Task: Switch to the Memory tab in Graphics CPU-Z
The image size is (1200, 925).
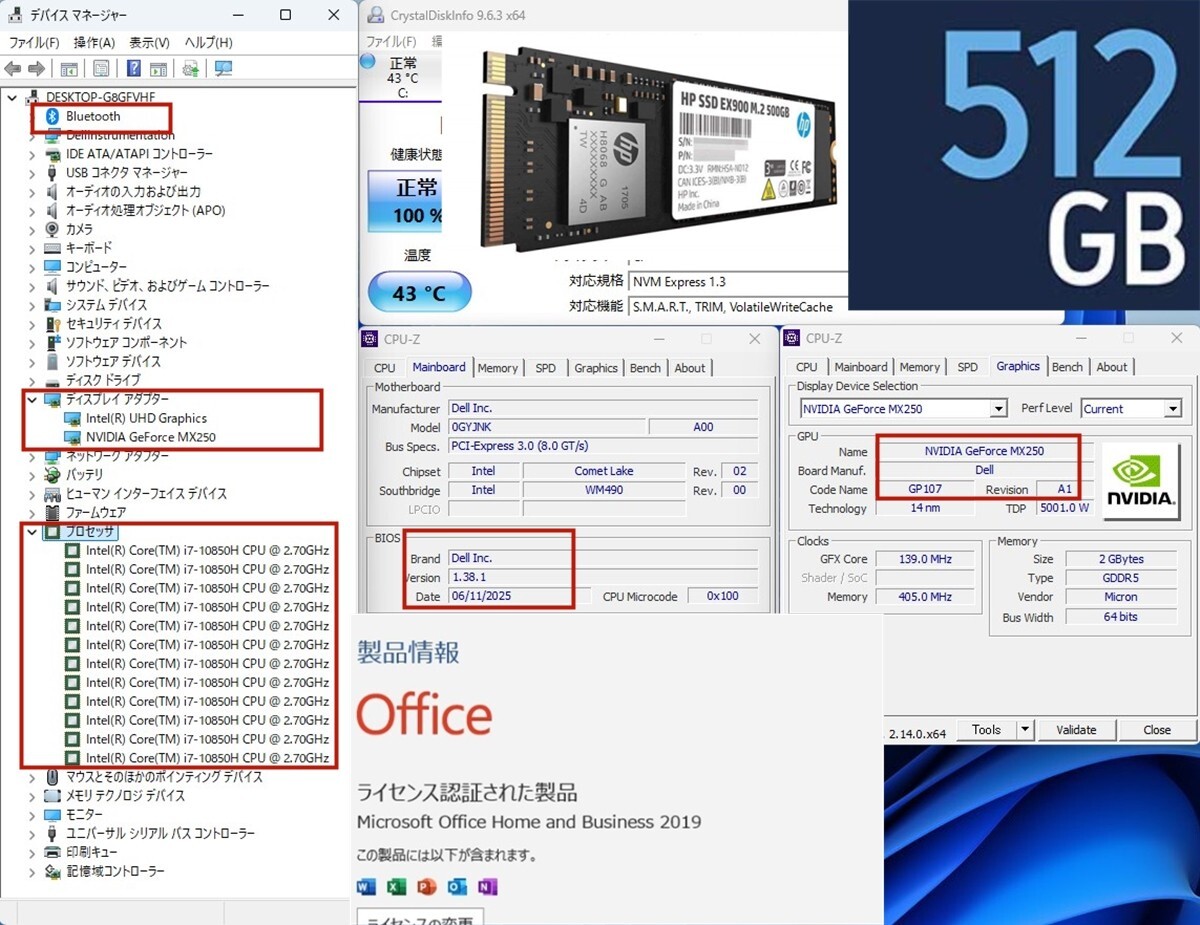Action: [919, 367]
